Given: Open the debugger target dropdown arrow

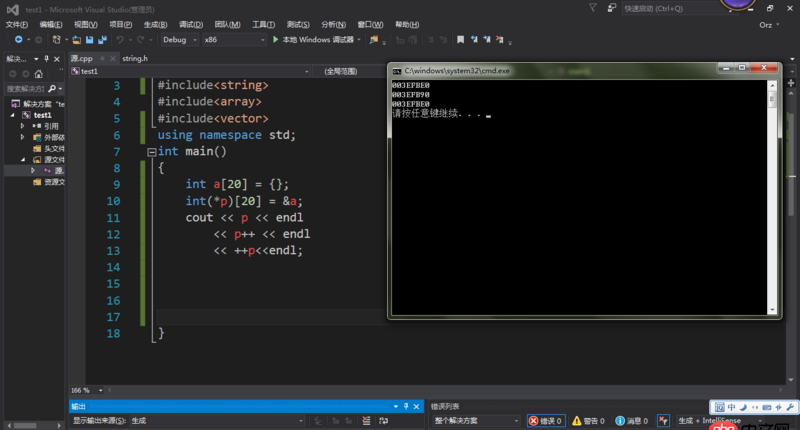Looking at the screenshot, I should (359, 39).
